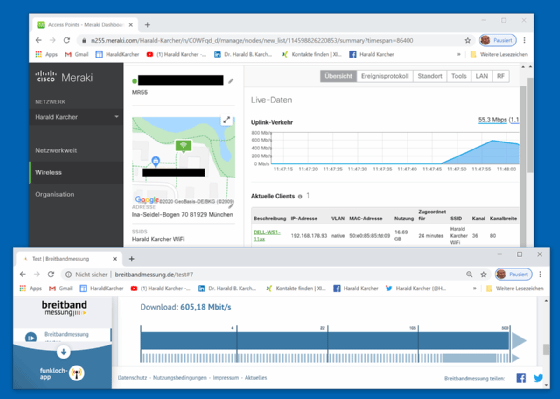560x399 pixels.
Task: Click Nicht sicher site info icon
Action: [68, 275]
